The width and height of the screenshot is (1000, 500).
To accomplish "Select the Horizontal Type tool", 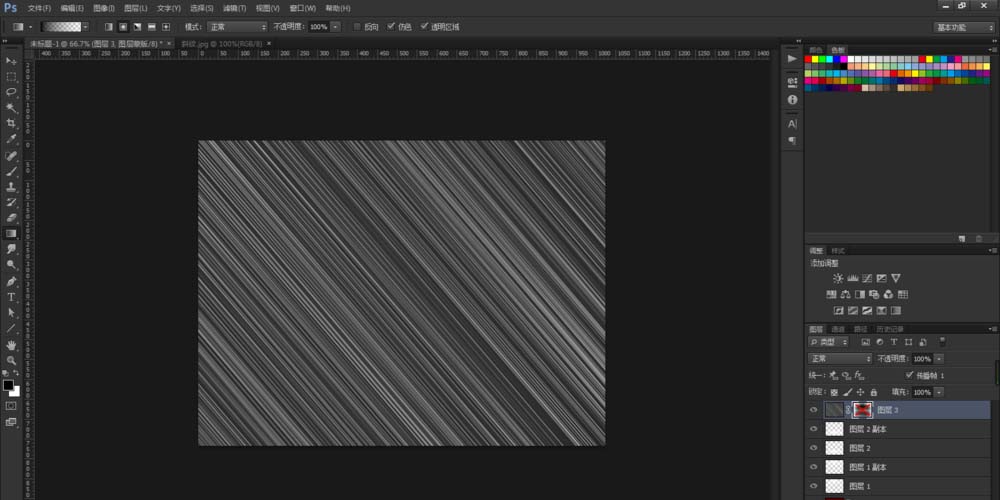I will [11, 297].
